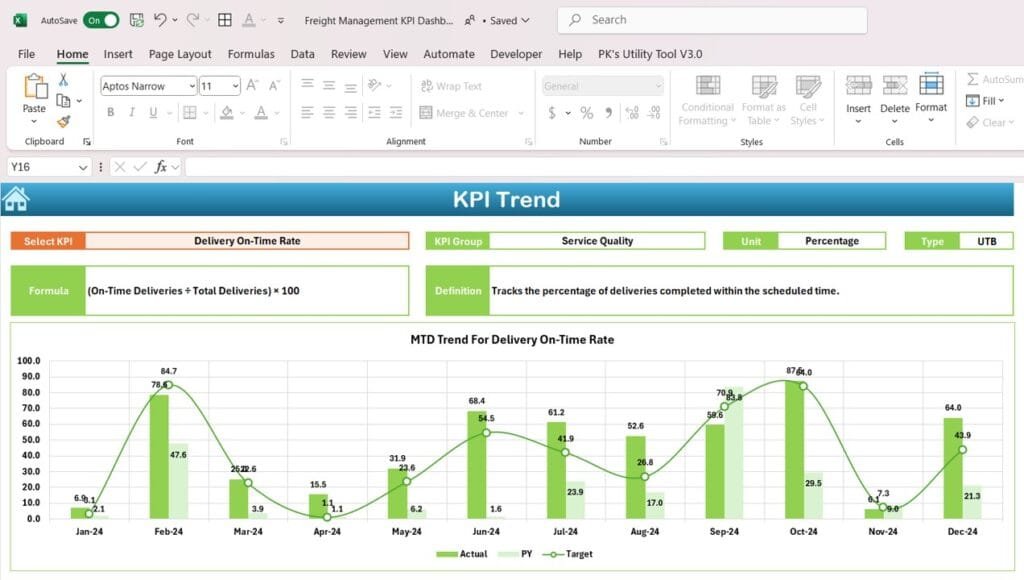Pick a color with the Font Color swatch
1024x580 pixels.
point(259,111)
